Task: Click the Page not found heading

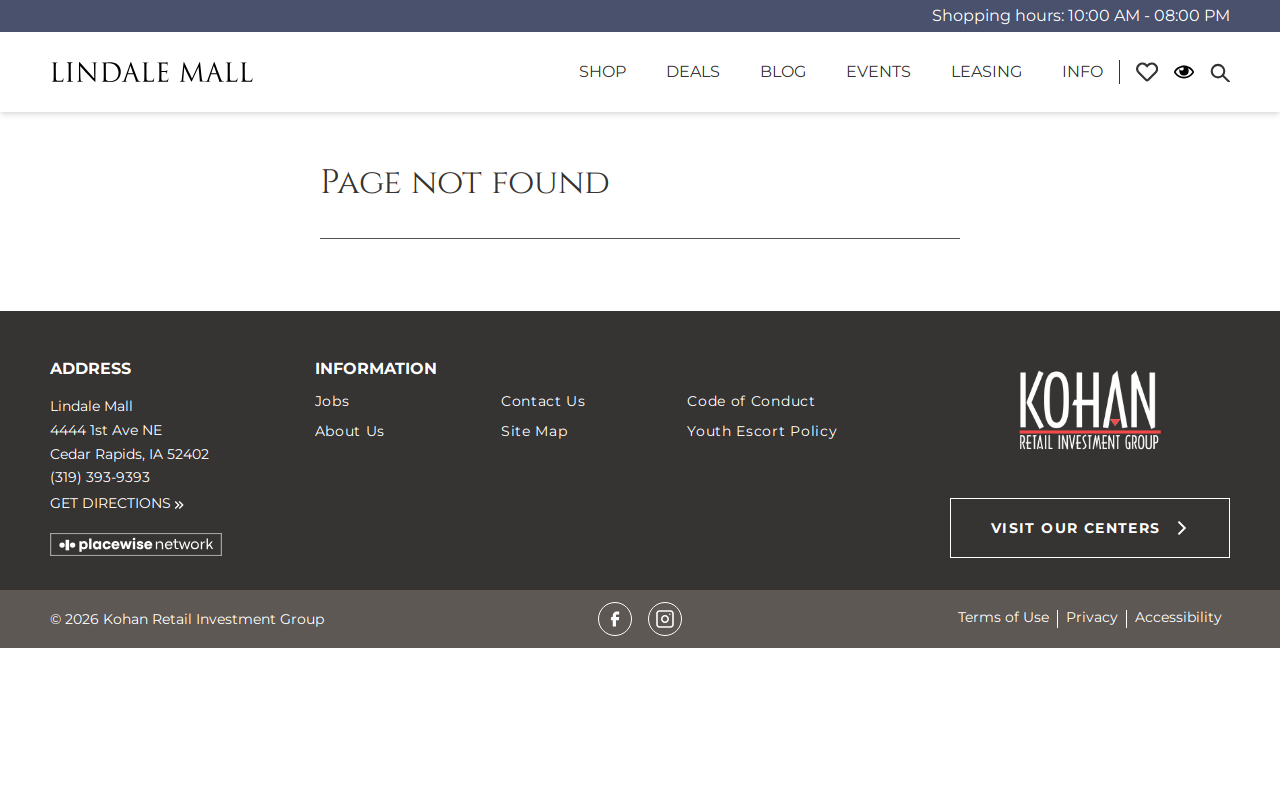Action: click(x=464, y=183)
